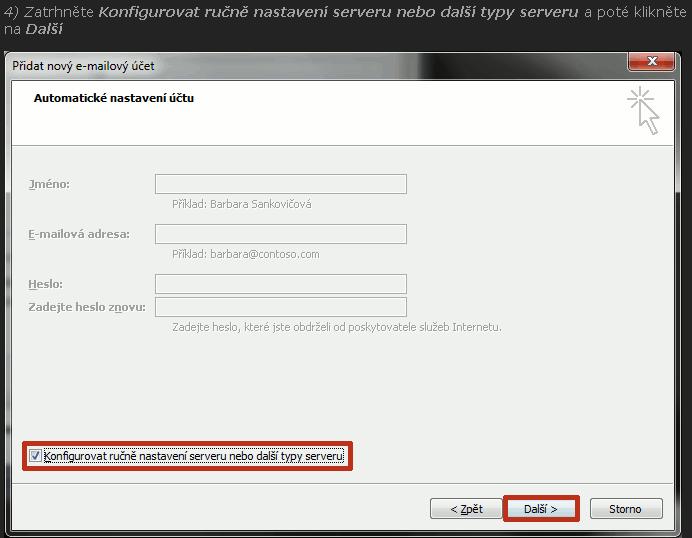This screenshot has height=538, width=692.
Task: Activate the Zadejte heslo znovu field
Action: coord(280,306)
